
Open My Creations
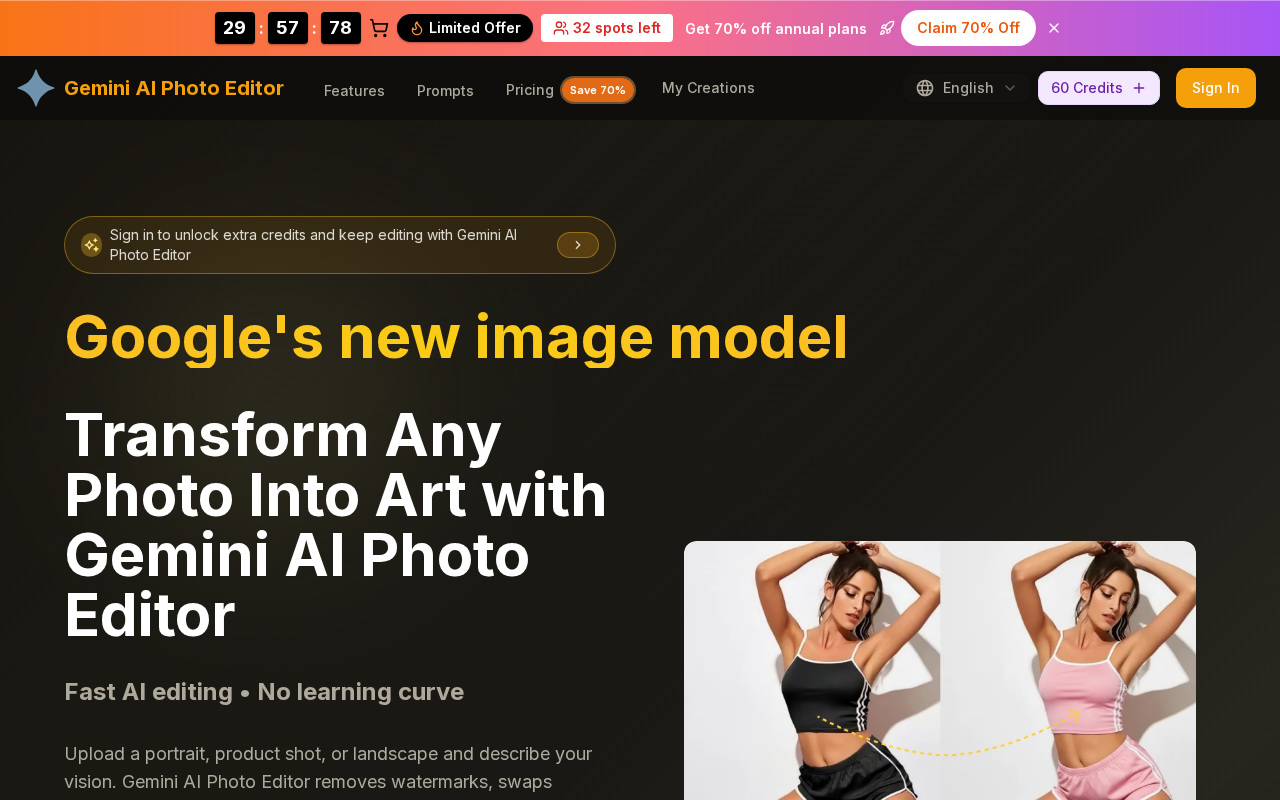click(708, 88)
